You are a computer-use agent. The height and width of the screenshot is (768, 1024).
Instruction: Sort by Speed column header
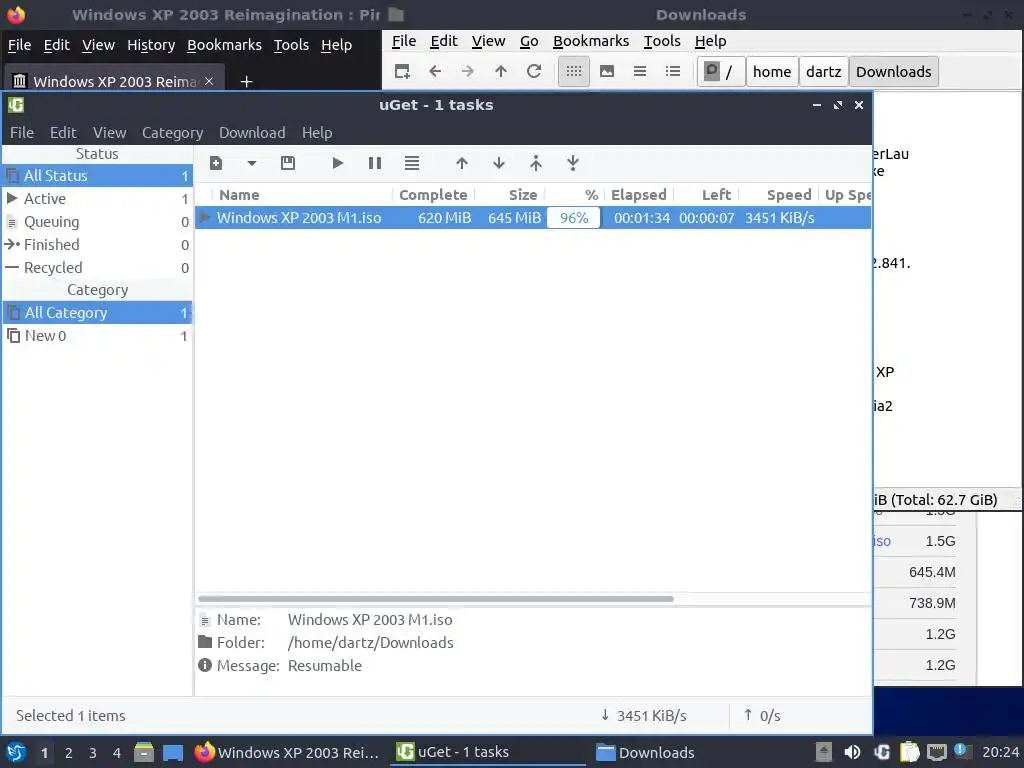778,195
